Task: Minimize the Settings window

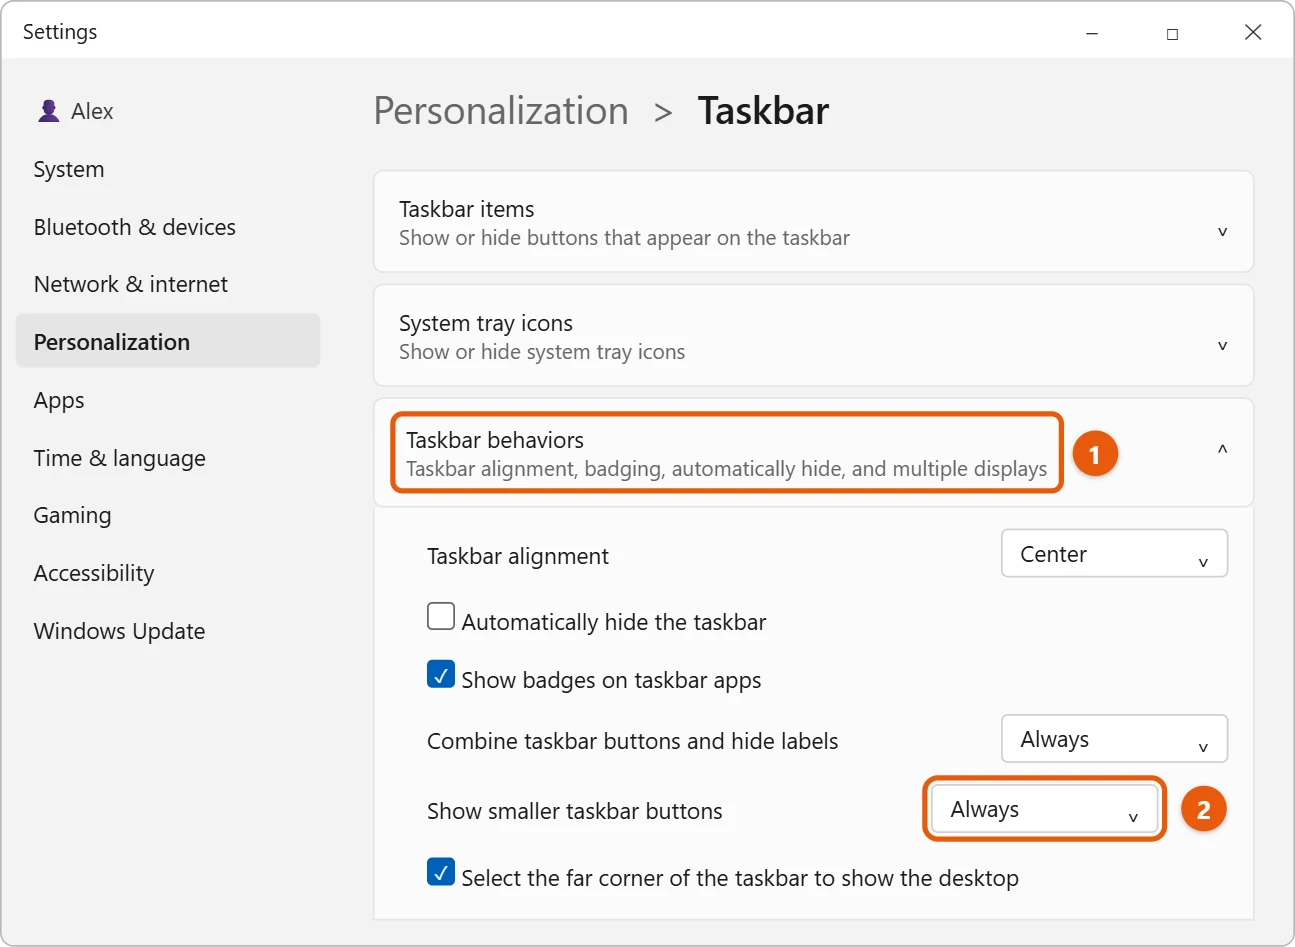Action: click(x=1092, y=33)
